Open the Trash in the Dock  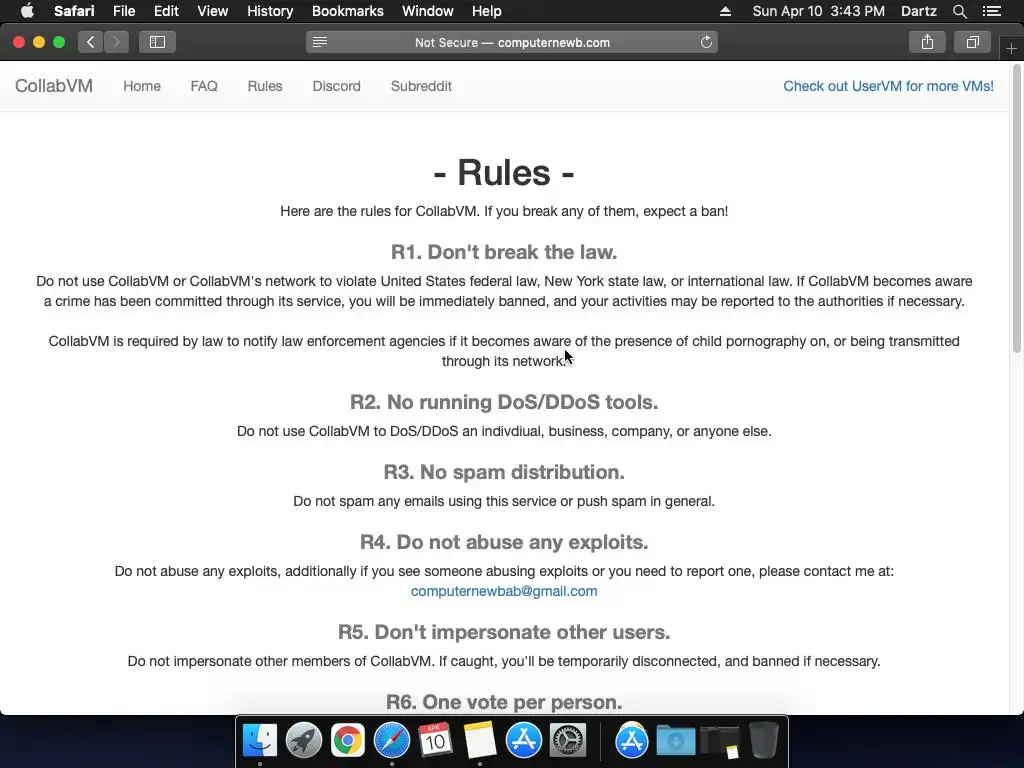tap(763, 741)
